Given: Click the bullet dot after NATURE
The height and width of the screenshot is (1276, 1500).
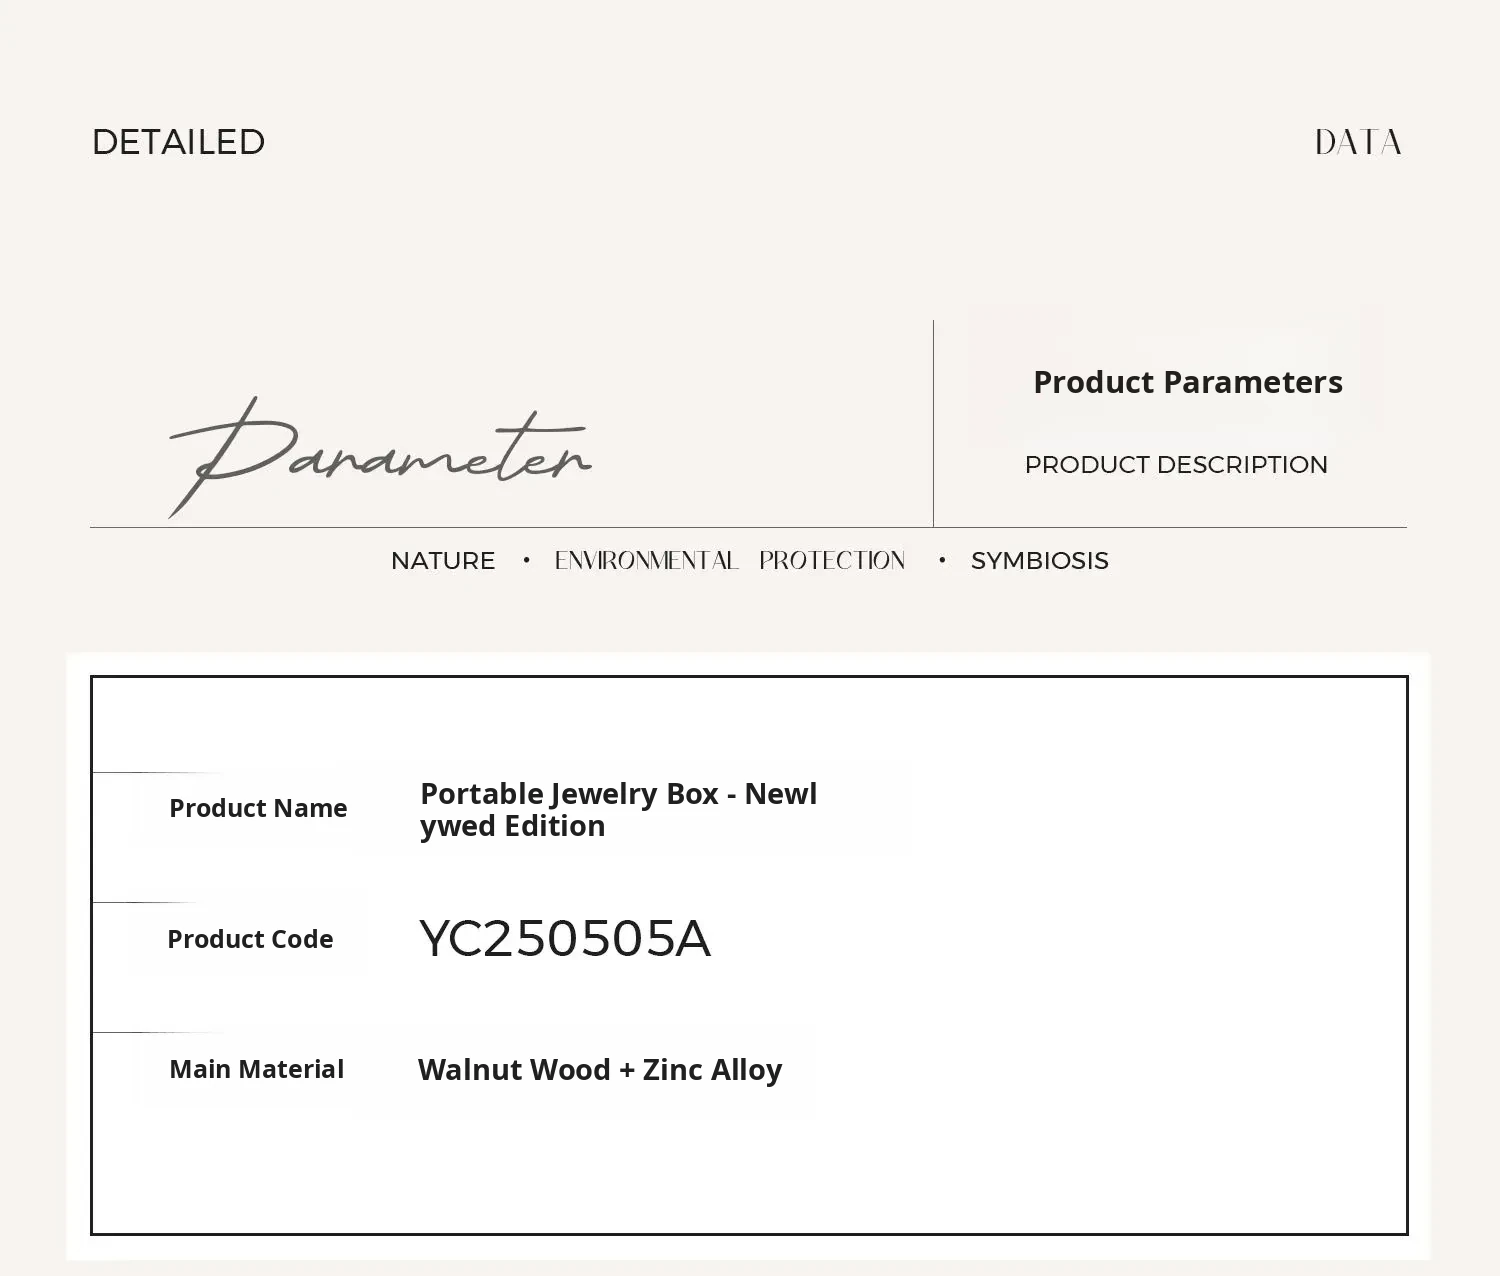Looking at the screenshot, I should 526,561.
